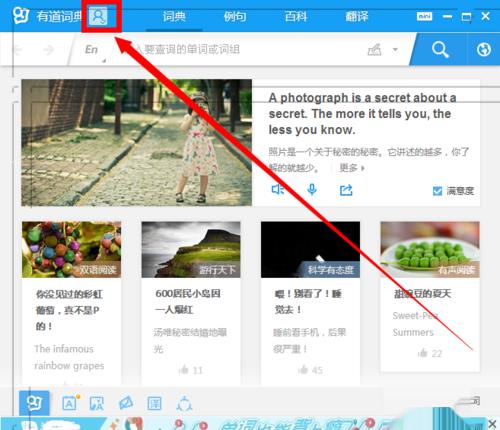Screen dimensions: 500x430
Task: Open article 你没见过的彩虹葡萄
Action: pos(69,310)
